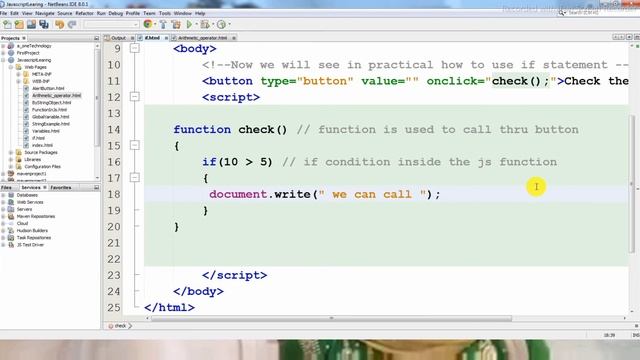Screen dimensions: 640x360
Task: Select FunctionInJs.html in project tree
Action: click(x=49, y=110)
